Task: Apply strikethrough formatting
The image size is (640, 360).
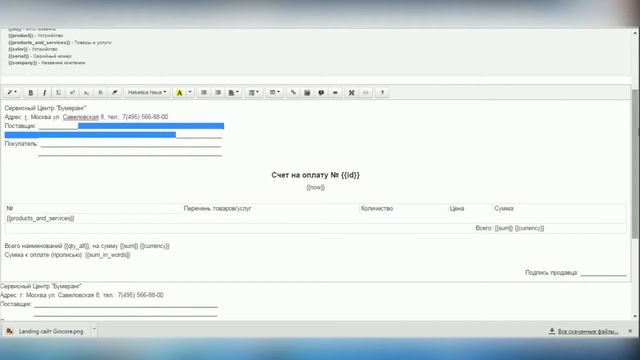Action: tap(100, 93)
